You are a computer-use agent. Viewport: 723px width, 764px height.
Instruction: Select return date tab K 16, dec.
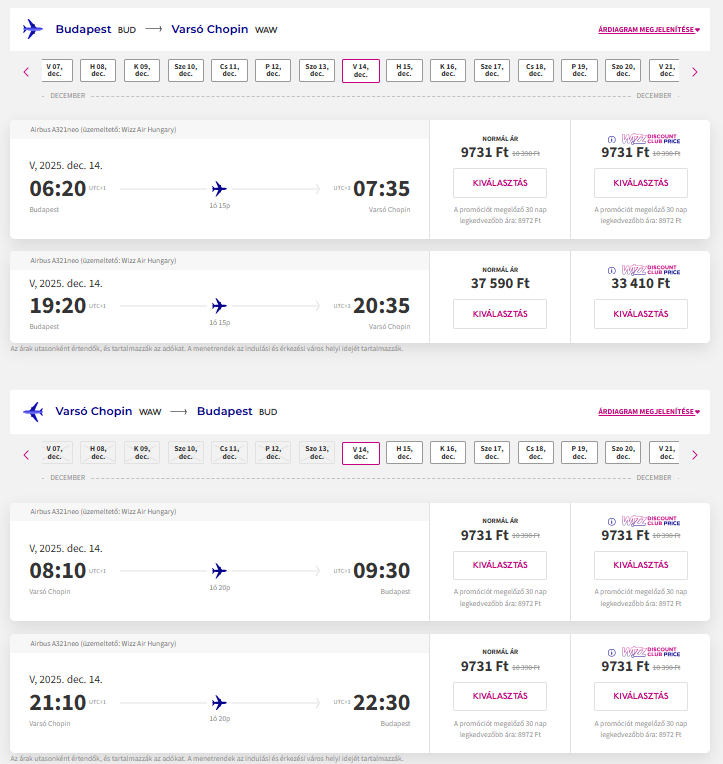click(448, 454)
